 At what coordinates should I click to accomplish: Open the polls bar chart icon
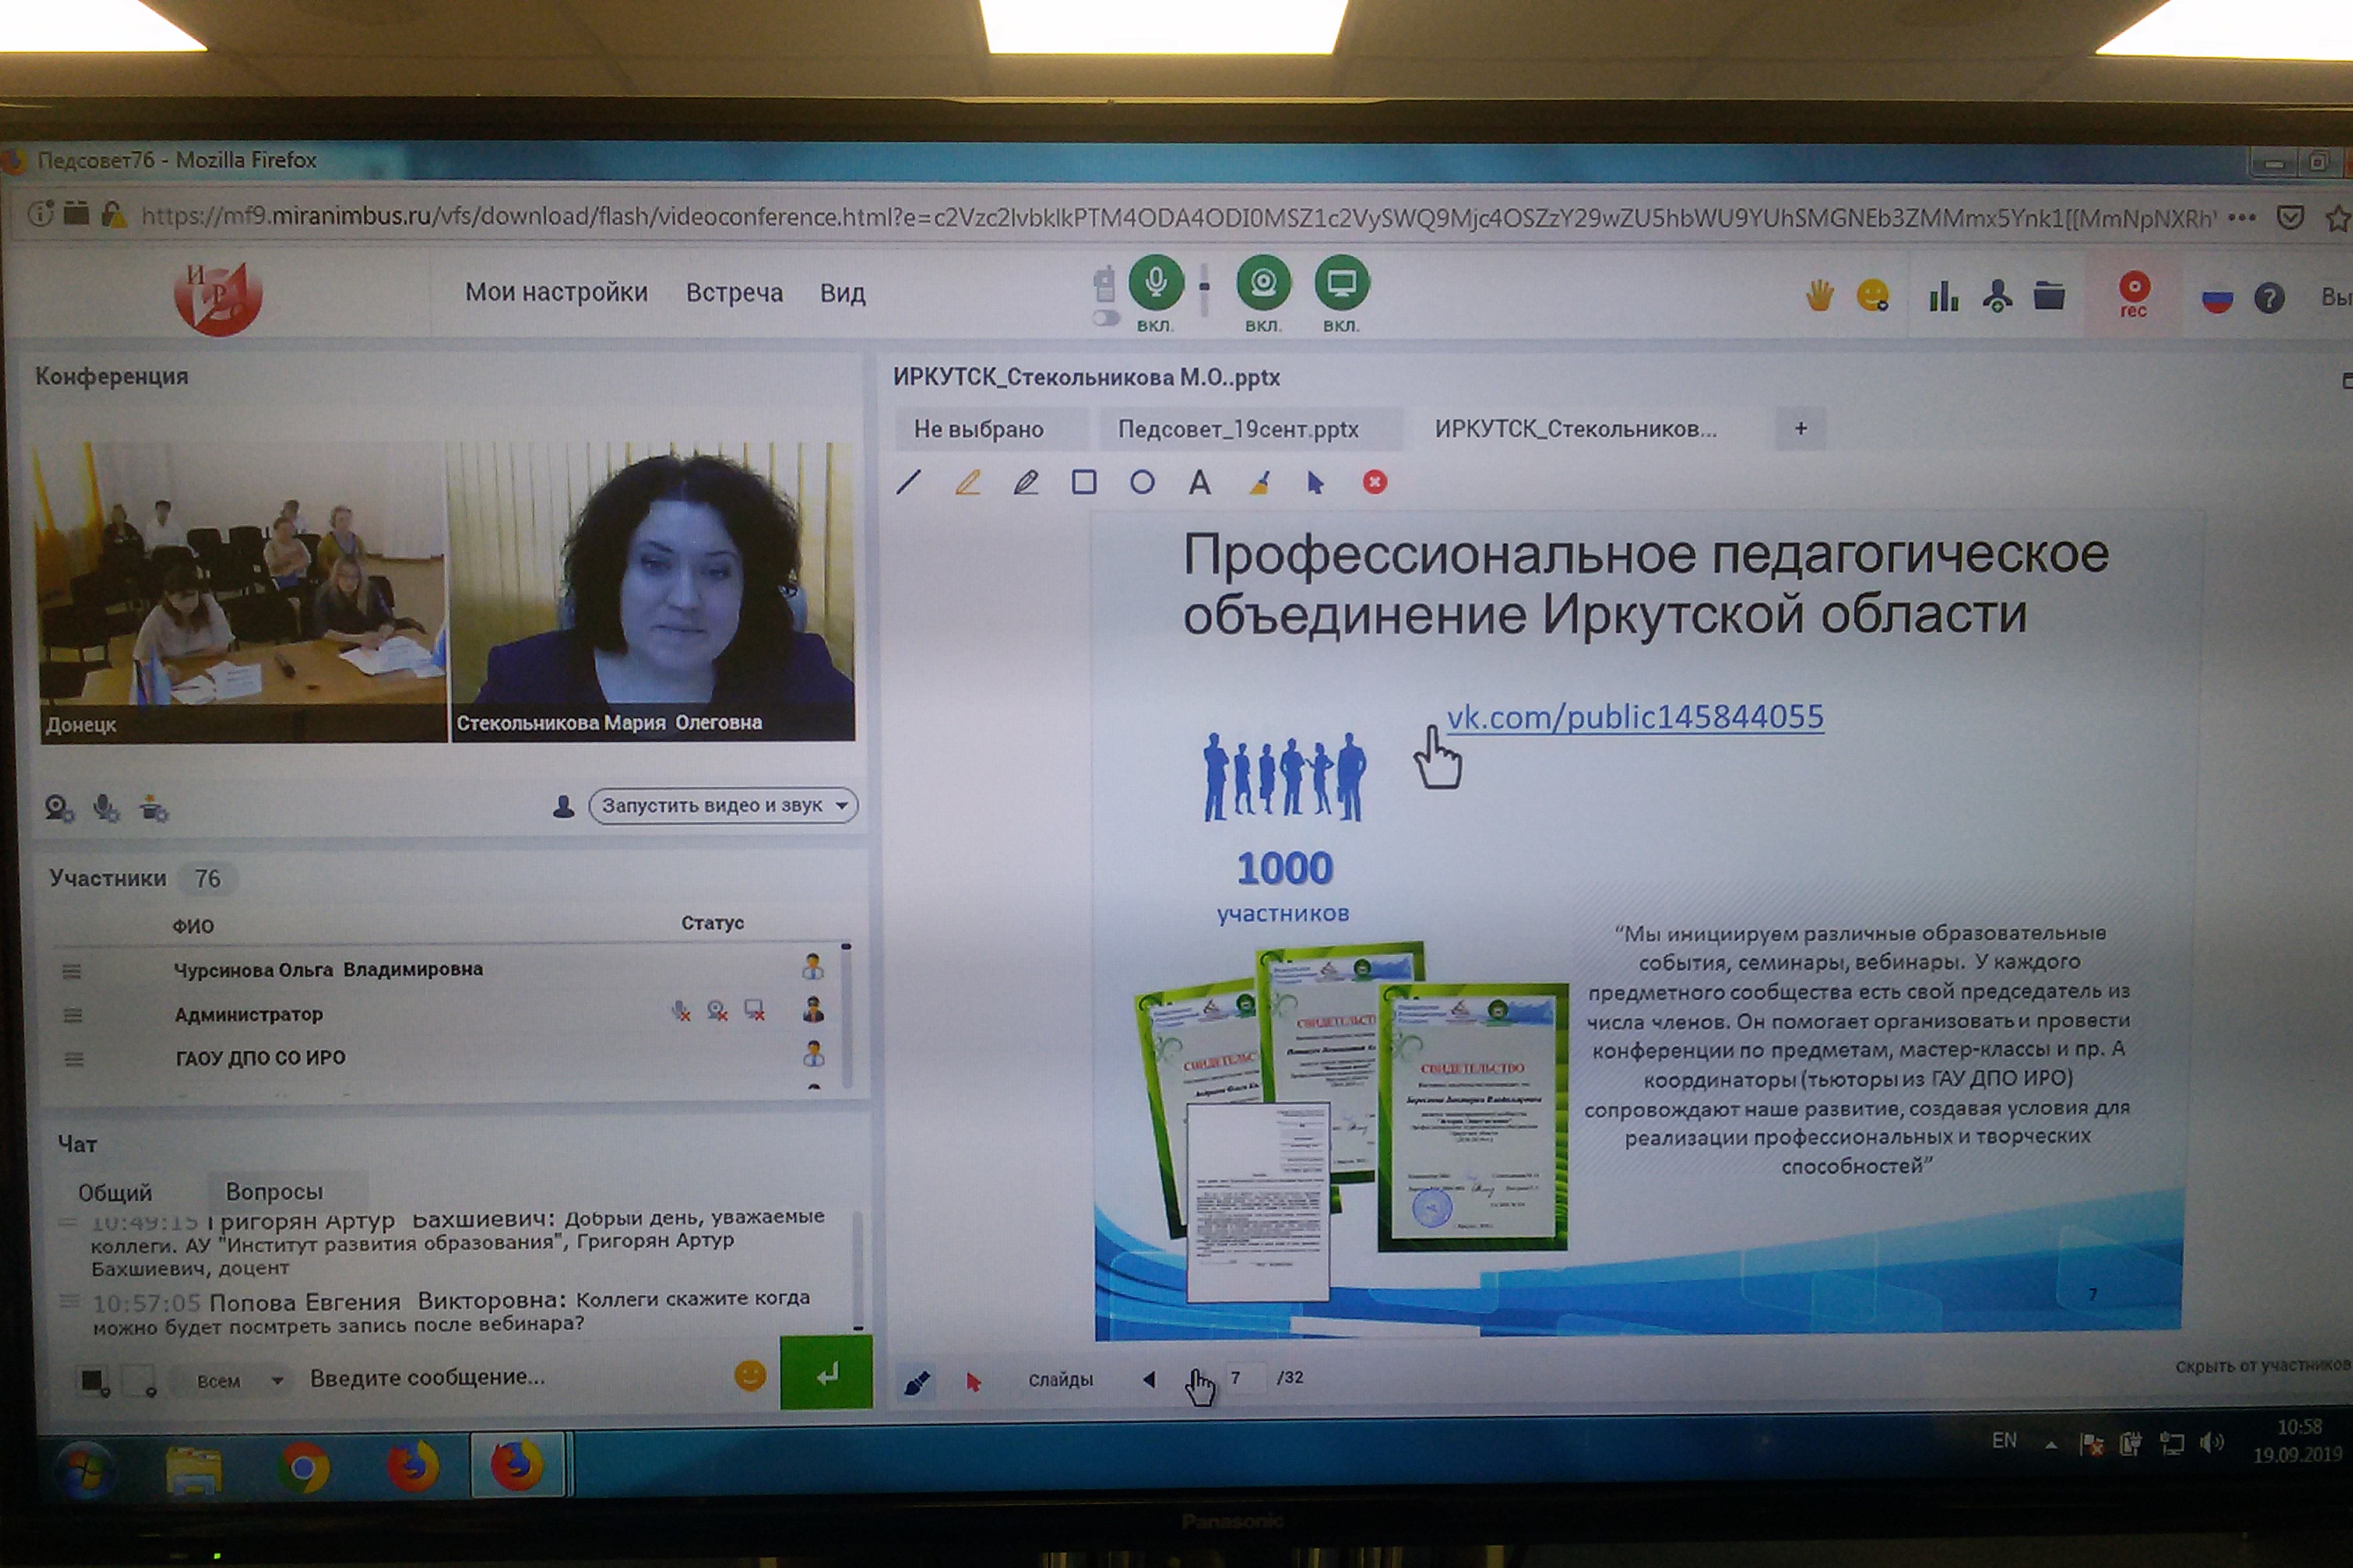[1943, 296]
